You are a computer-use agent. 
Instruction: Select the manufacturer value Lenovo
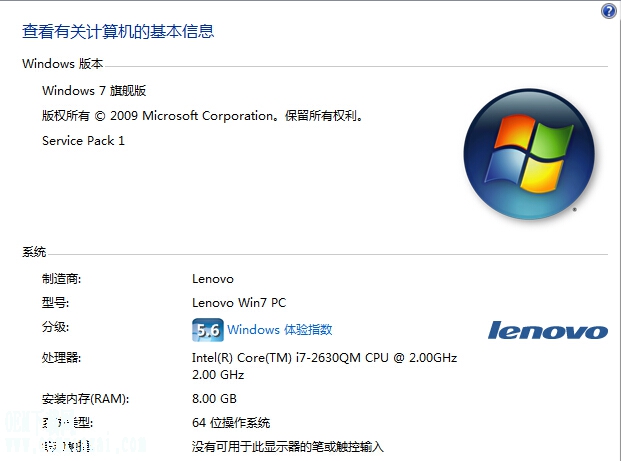click(x=213, y=279)
